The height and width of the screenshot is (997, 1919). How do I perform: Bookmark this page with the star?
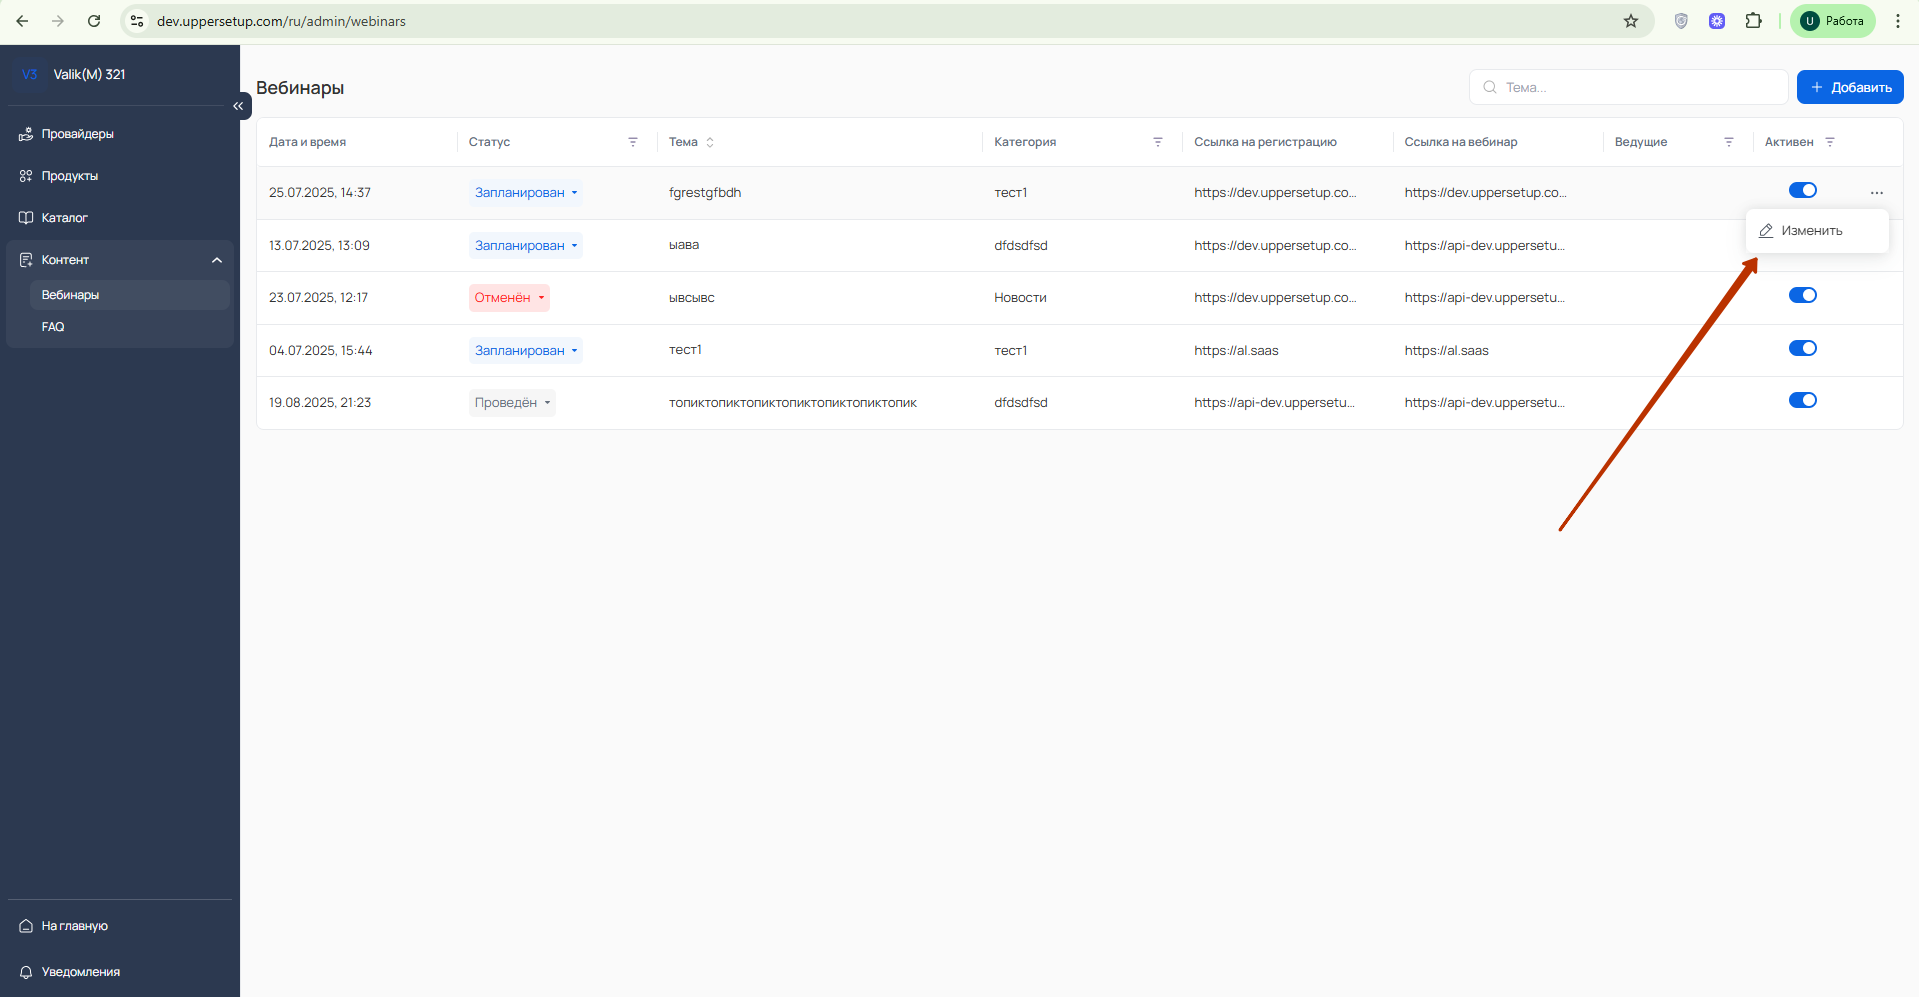(1631, 21)
